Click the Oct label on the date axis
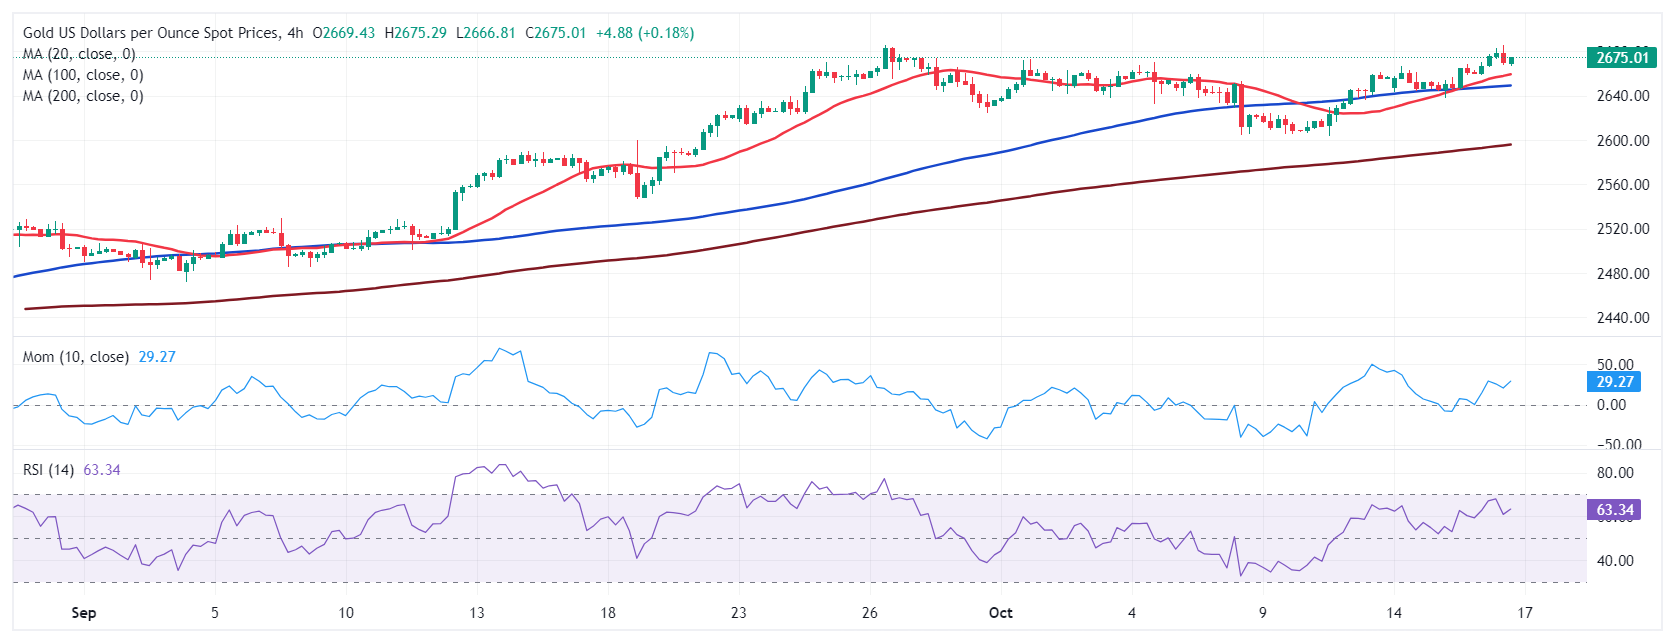Screen dimensions: 1678x638 click(x=1001, y=613)
